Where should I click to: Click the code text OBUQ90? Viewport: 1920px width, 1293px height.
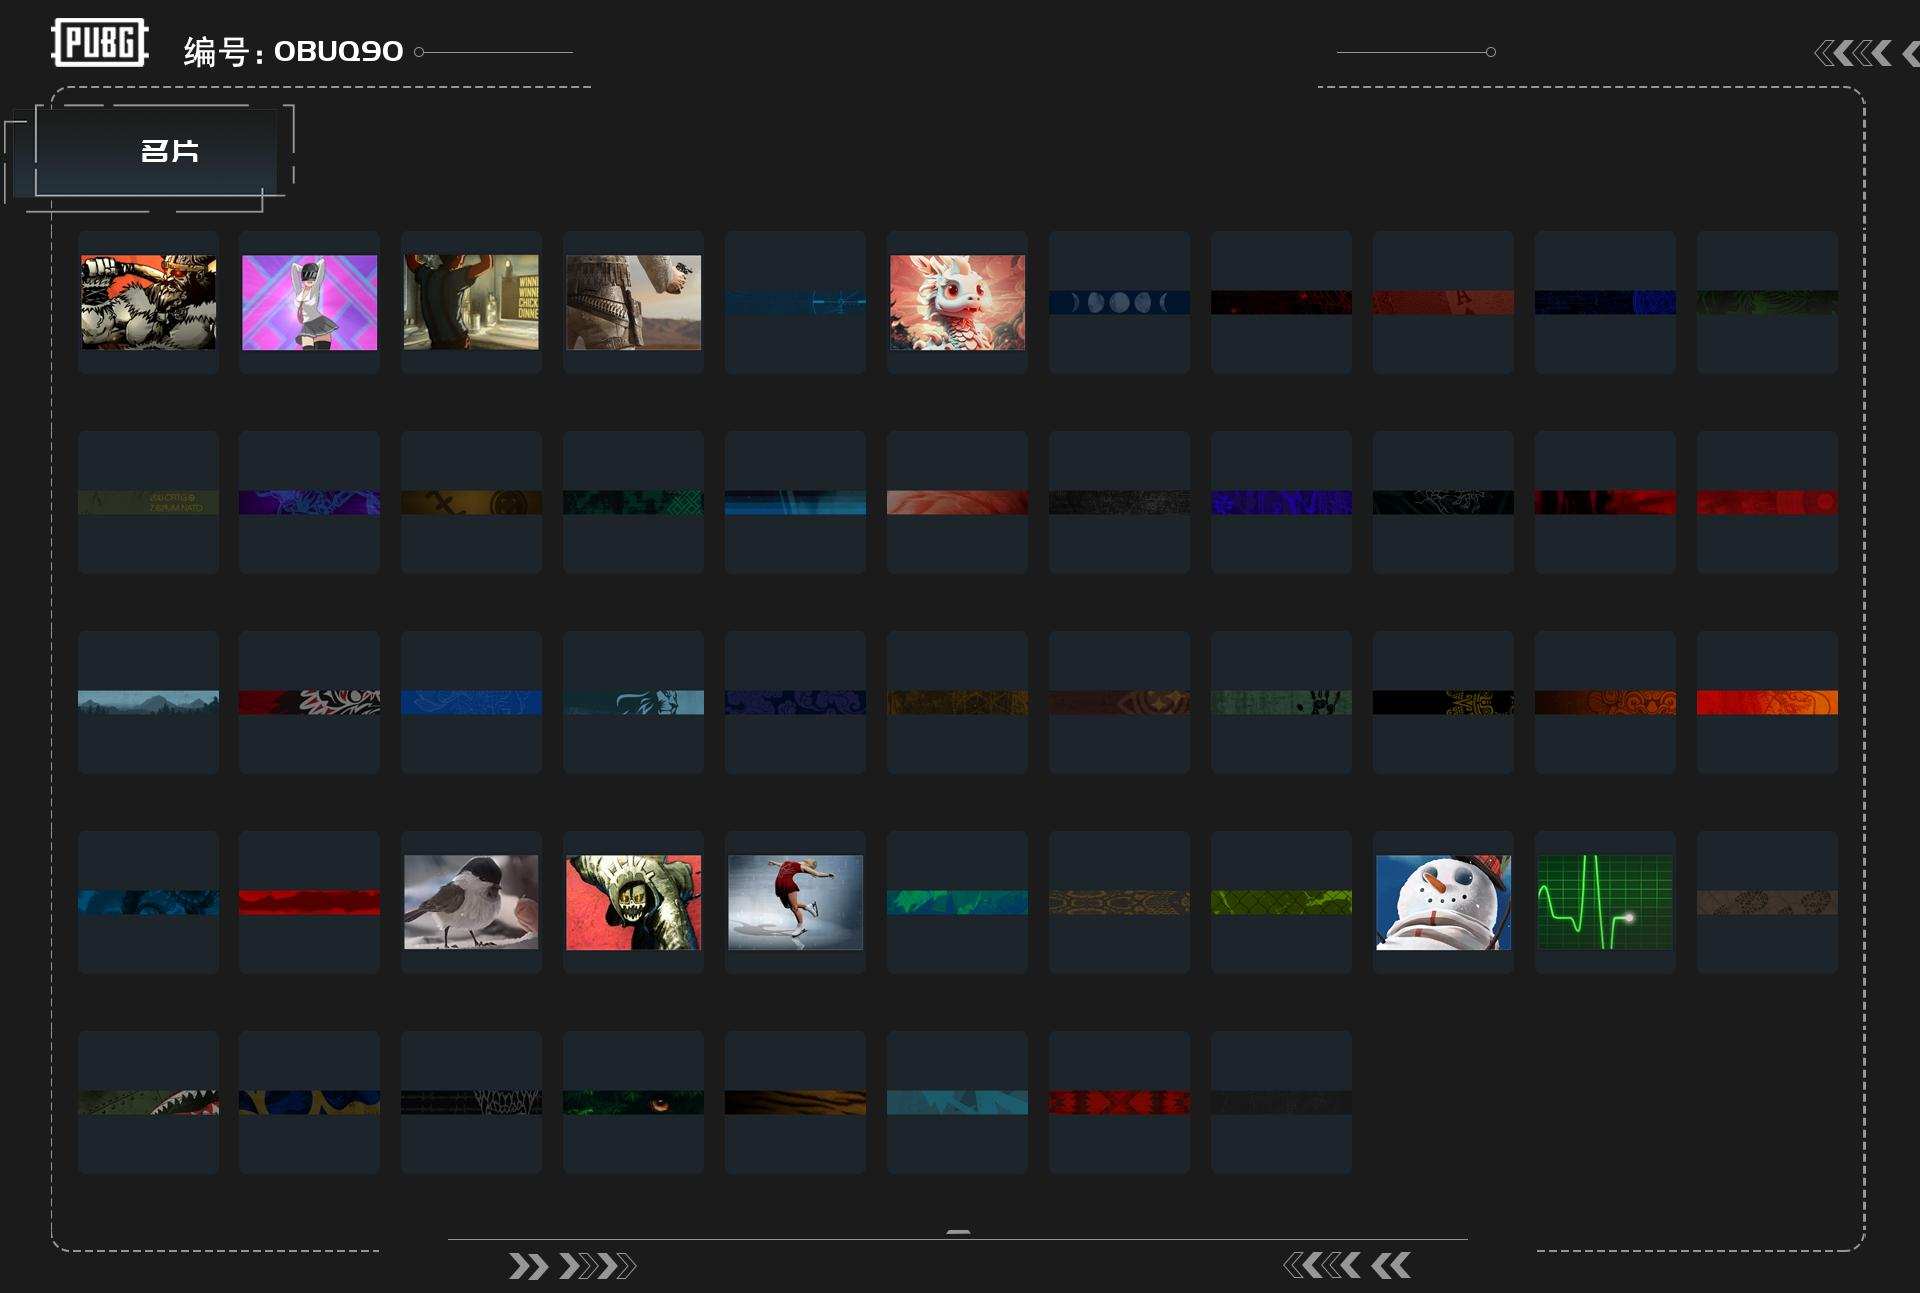(x=338, y=51)
